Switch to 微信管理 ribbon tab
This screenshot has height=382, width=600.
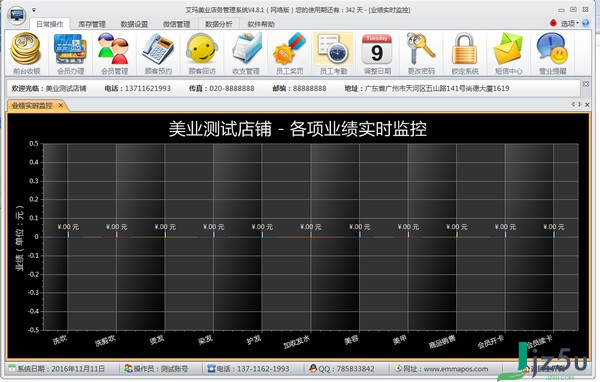coord(176,24)
